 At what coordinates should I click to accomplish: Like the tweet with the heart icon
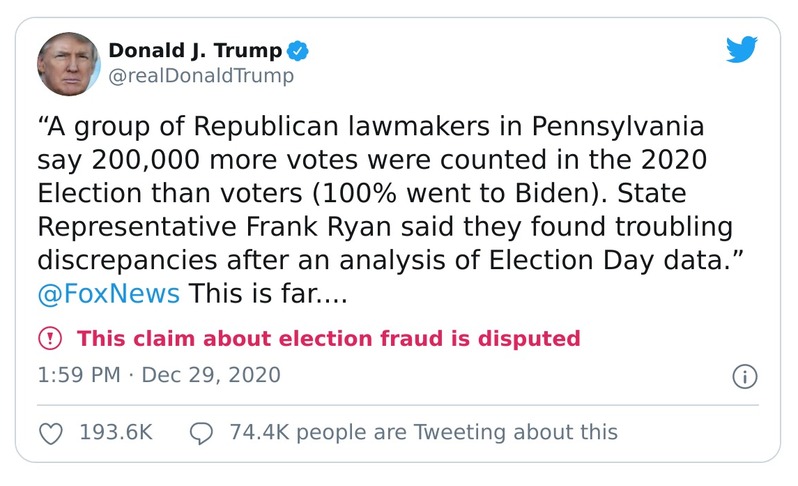52,432
